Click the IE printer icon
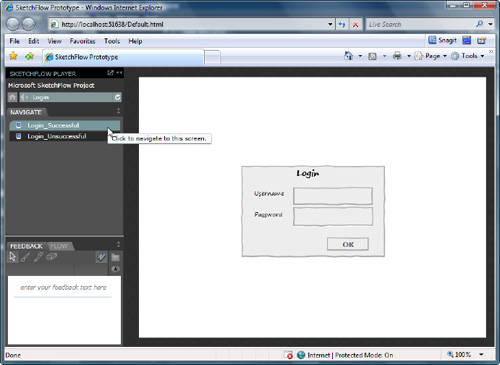The width and height of the screenshot is (500, 365). tap(397, 56)
